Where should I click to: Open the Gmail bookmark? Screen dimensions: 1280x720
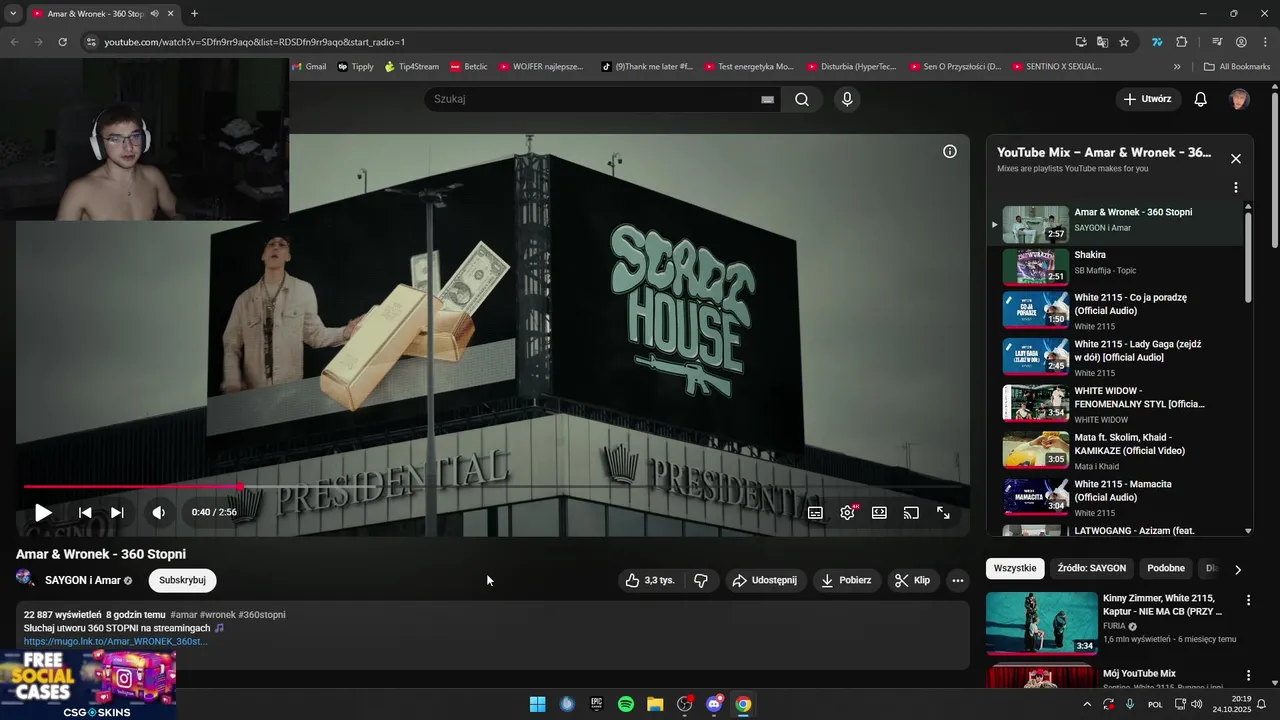pos(308,67)
